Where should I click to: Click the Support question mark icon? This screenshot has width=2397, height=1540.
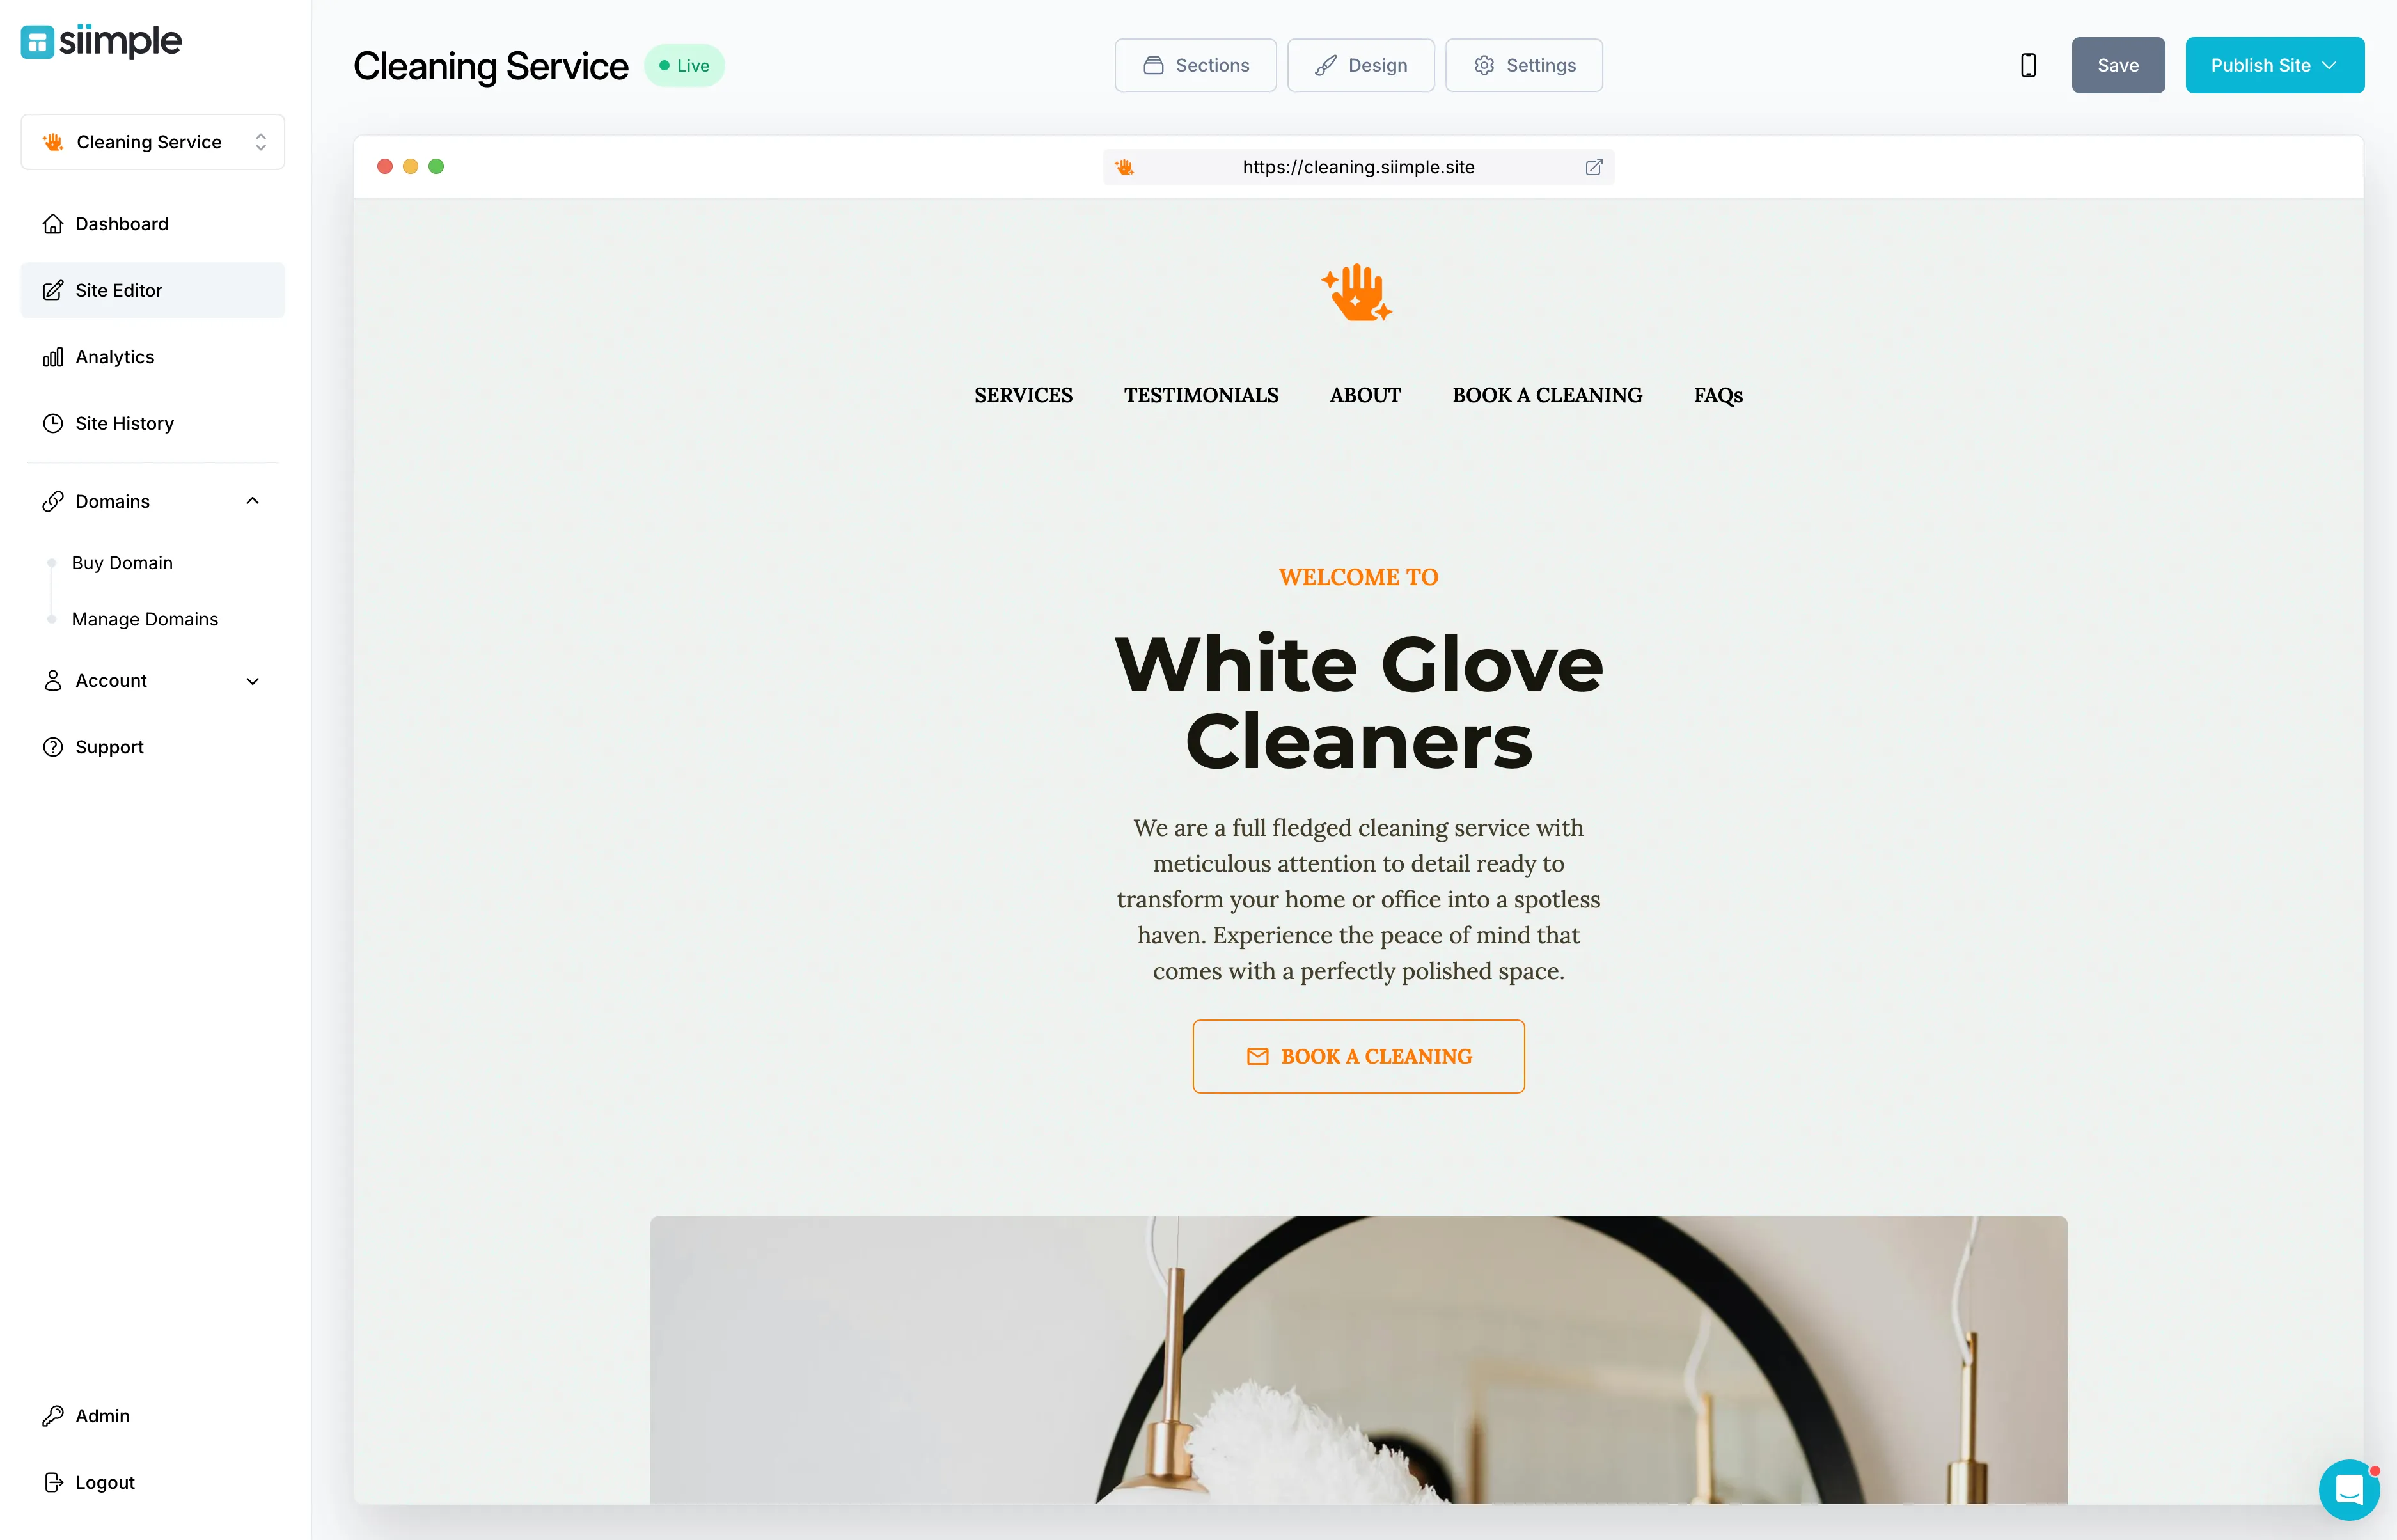(x=52, y=746)
